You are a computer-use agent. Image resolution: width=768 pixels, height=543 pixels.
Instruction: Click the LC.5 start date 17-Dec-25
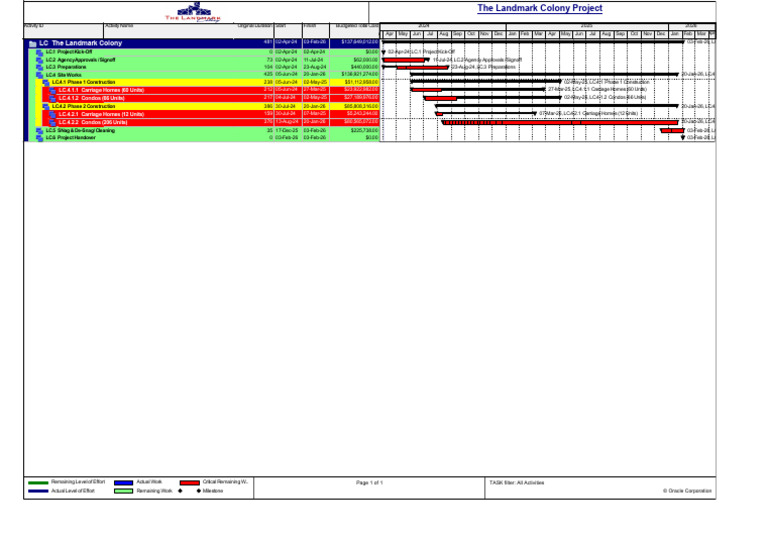click(287, 131)
